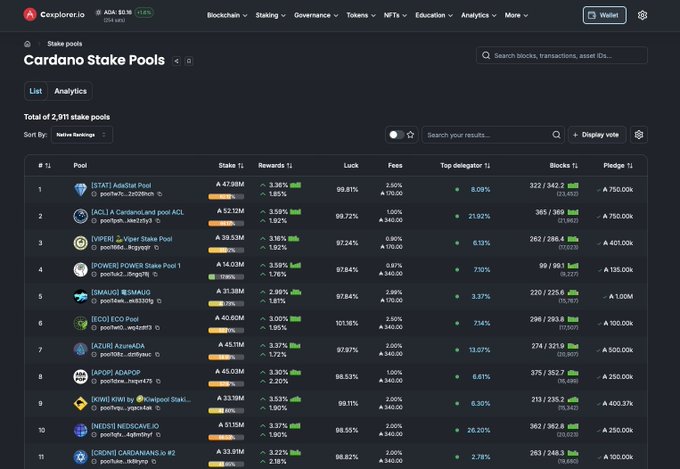680x469 pixels.
Task: Copy the POWER Stake Pool 1 ID
Action: click(155, 274)
